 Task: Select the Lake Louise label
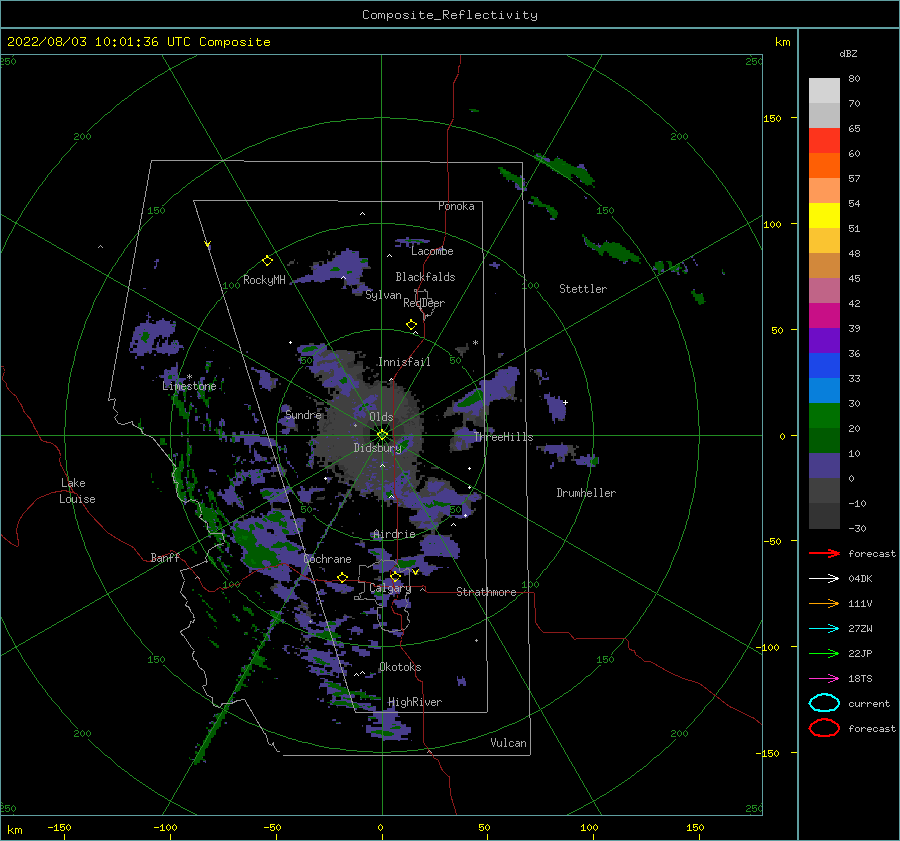pyautogui.click(x=77, y=491)
